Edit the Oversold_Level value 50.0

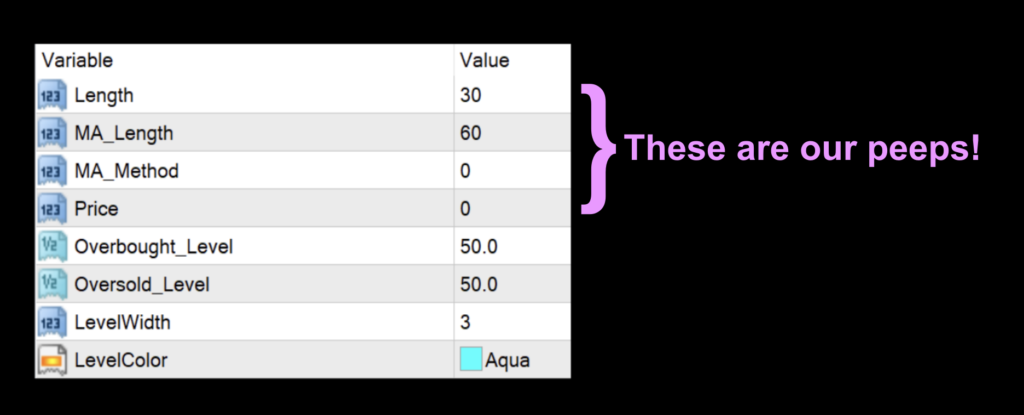[x=479, y=285]
